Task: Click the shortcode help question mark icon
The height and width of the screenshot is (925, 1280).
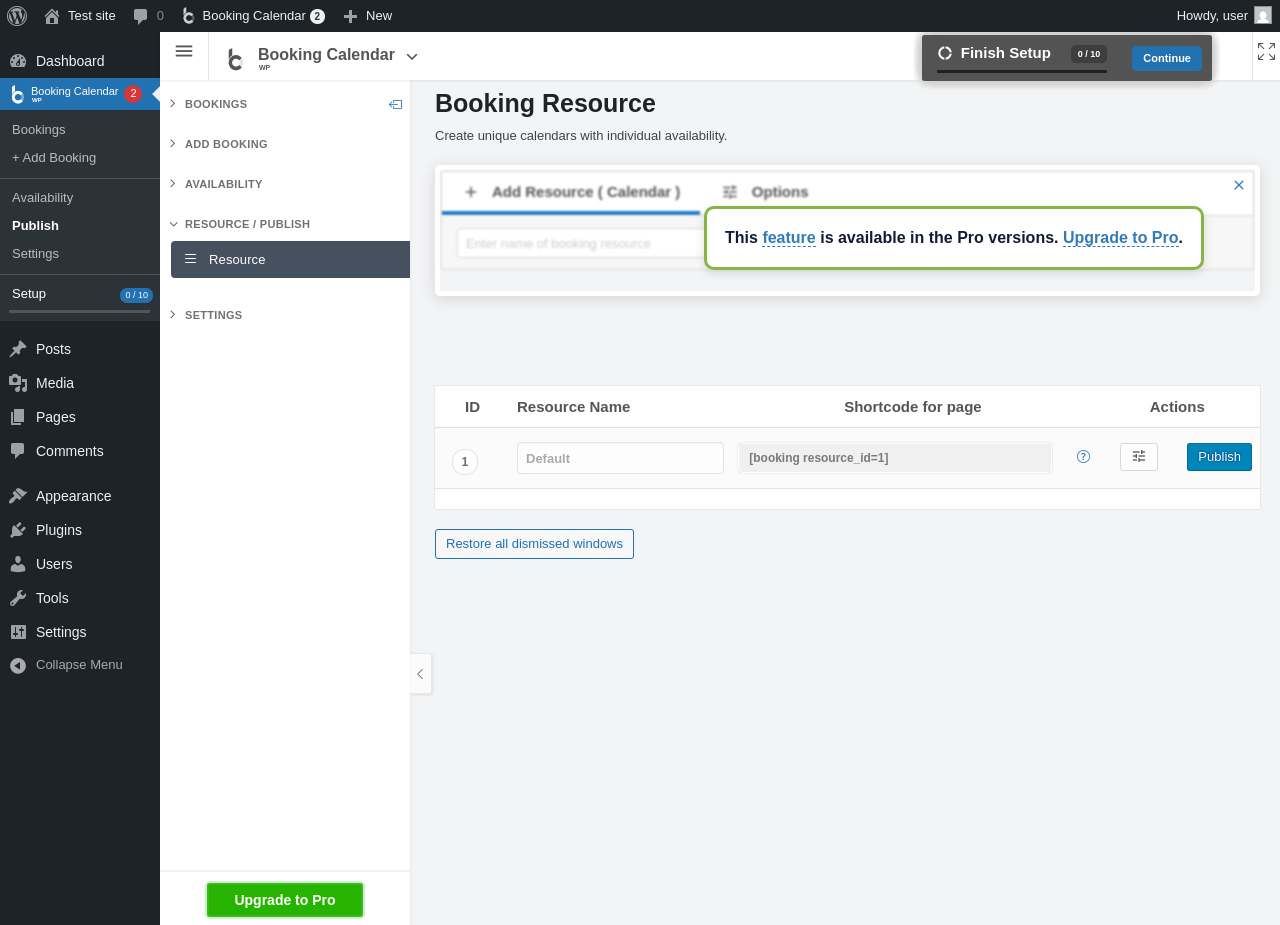Action: (1083, 457)
